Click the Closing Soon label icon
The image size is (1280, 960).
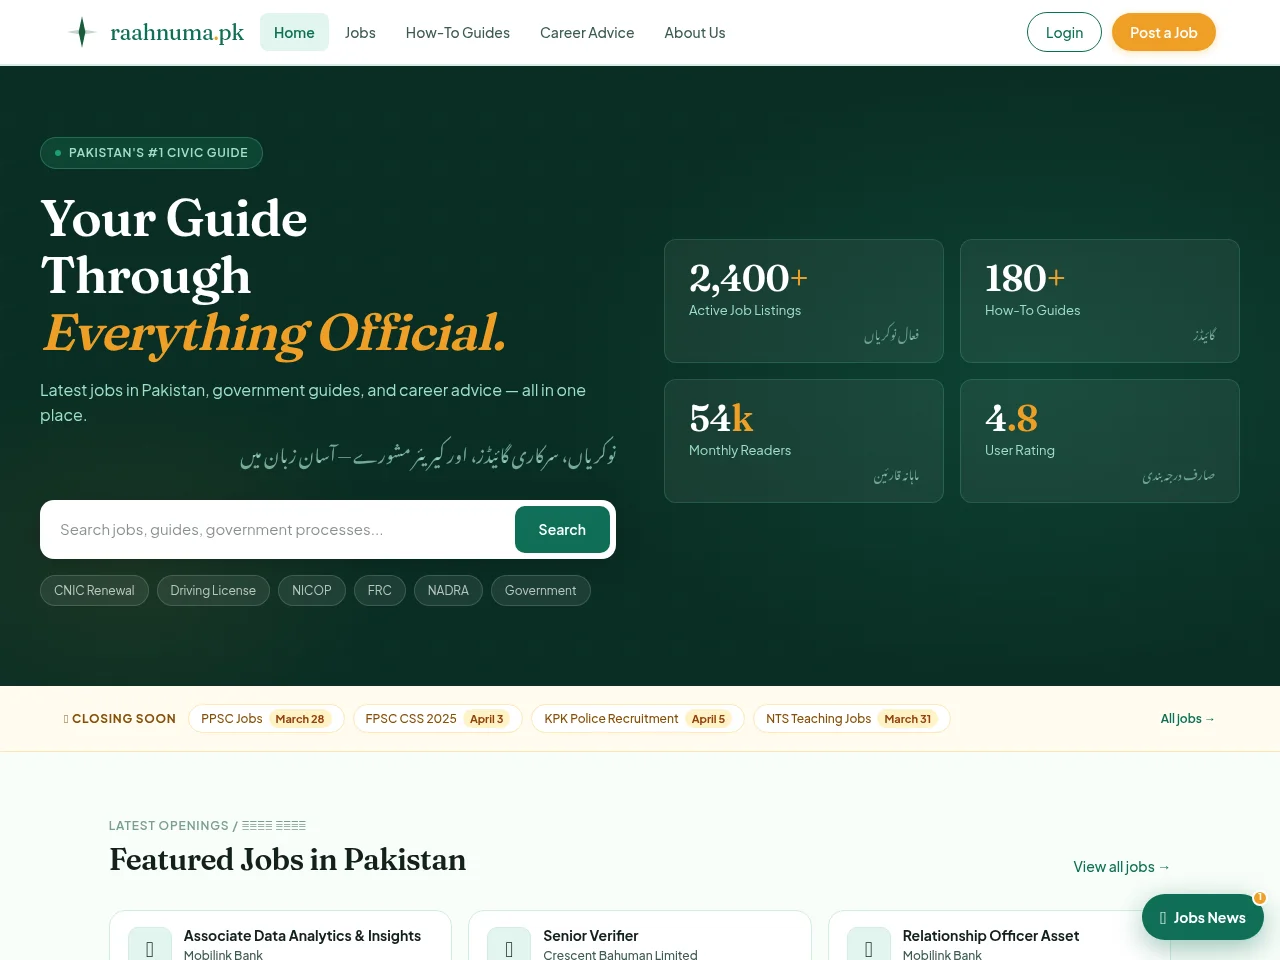tap(66, 719)
